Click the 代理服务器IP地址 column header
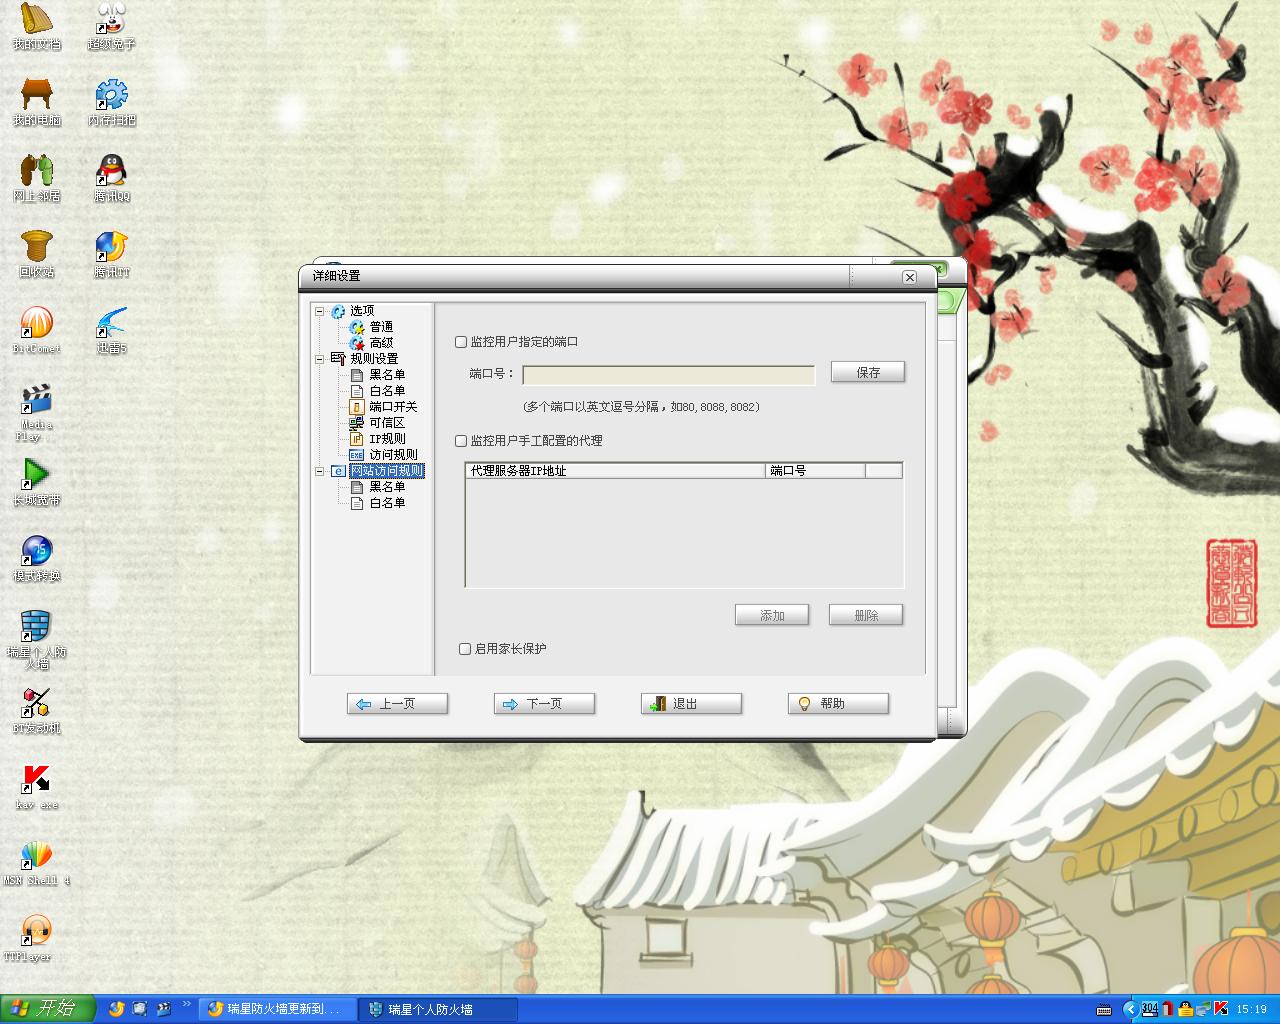 (614, 471)
